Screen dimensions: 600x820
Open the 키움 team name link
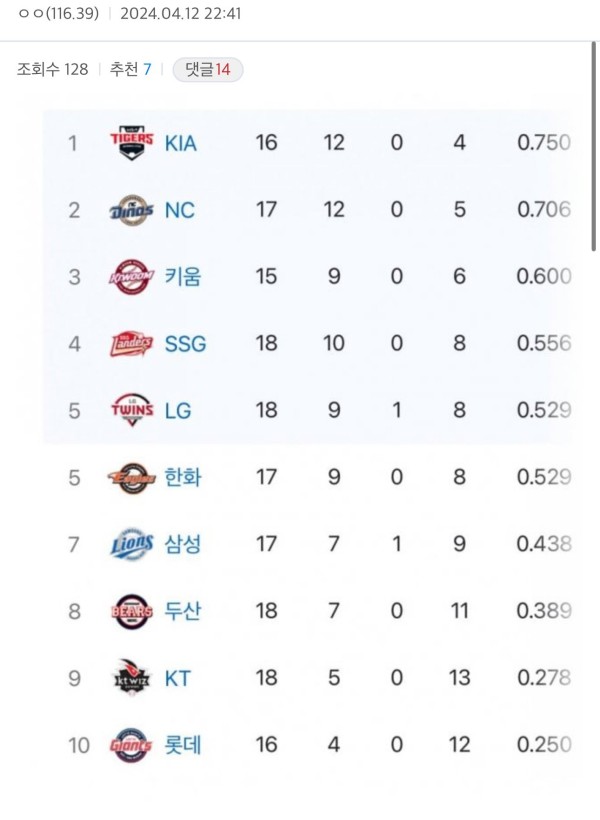(183, 277)
